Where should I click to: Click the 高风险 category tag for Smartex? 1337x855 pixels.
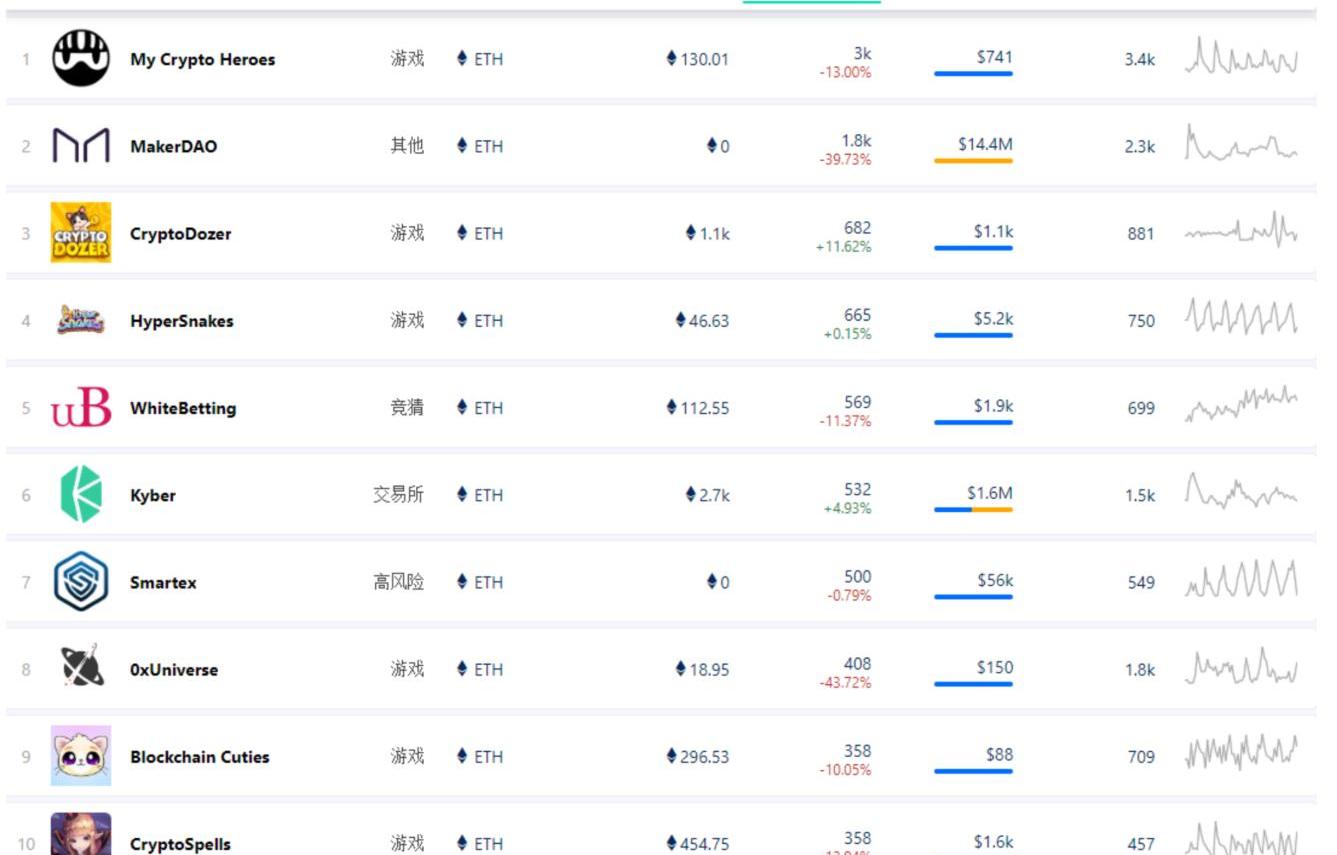398,581
